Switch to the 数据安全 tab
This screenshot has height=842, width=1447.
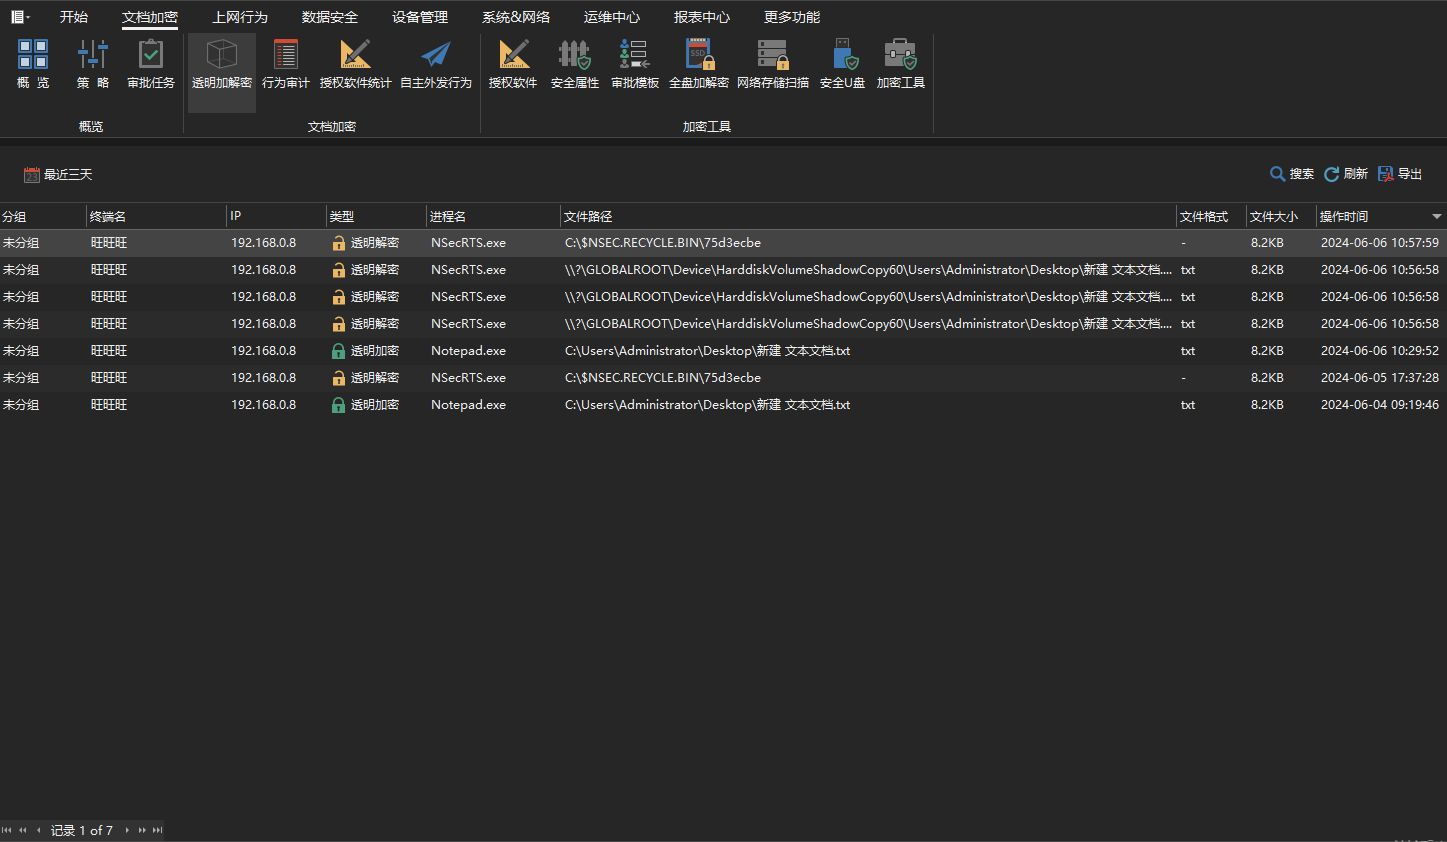click(330, 17)
